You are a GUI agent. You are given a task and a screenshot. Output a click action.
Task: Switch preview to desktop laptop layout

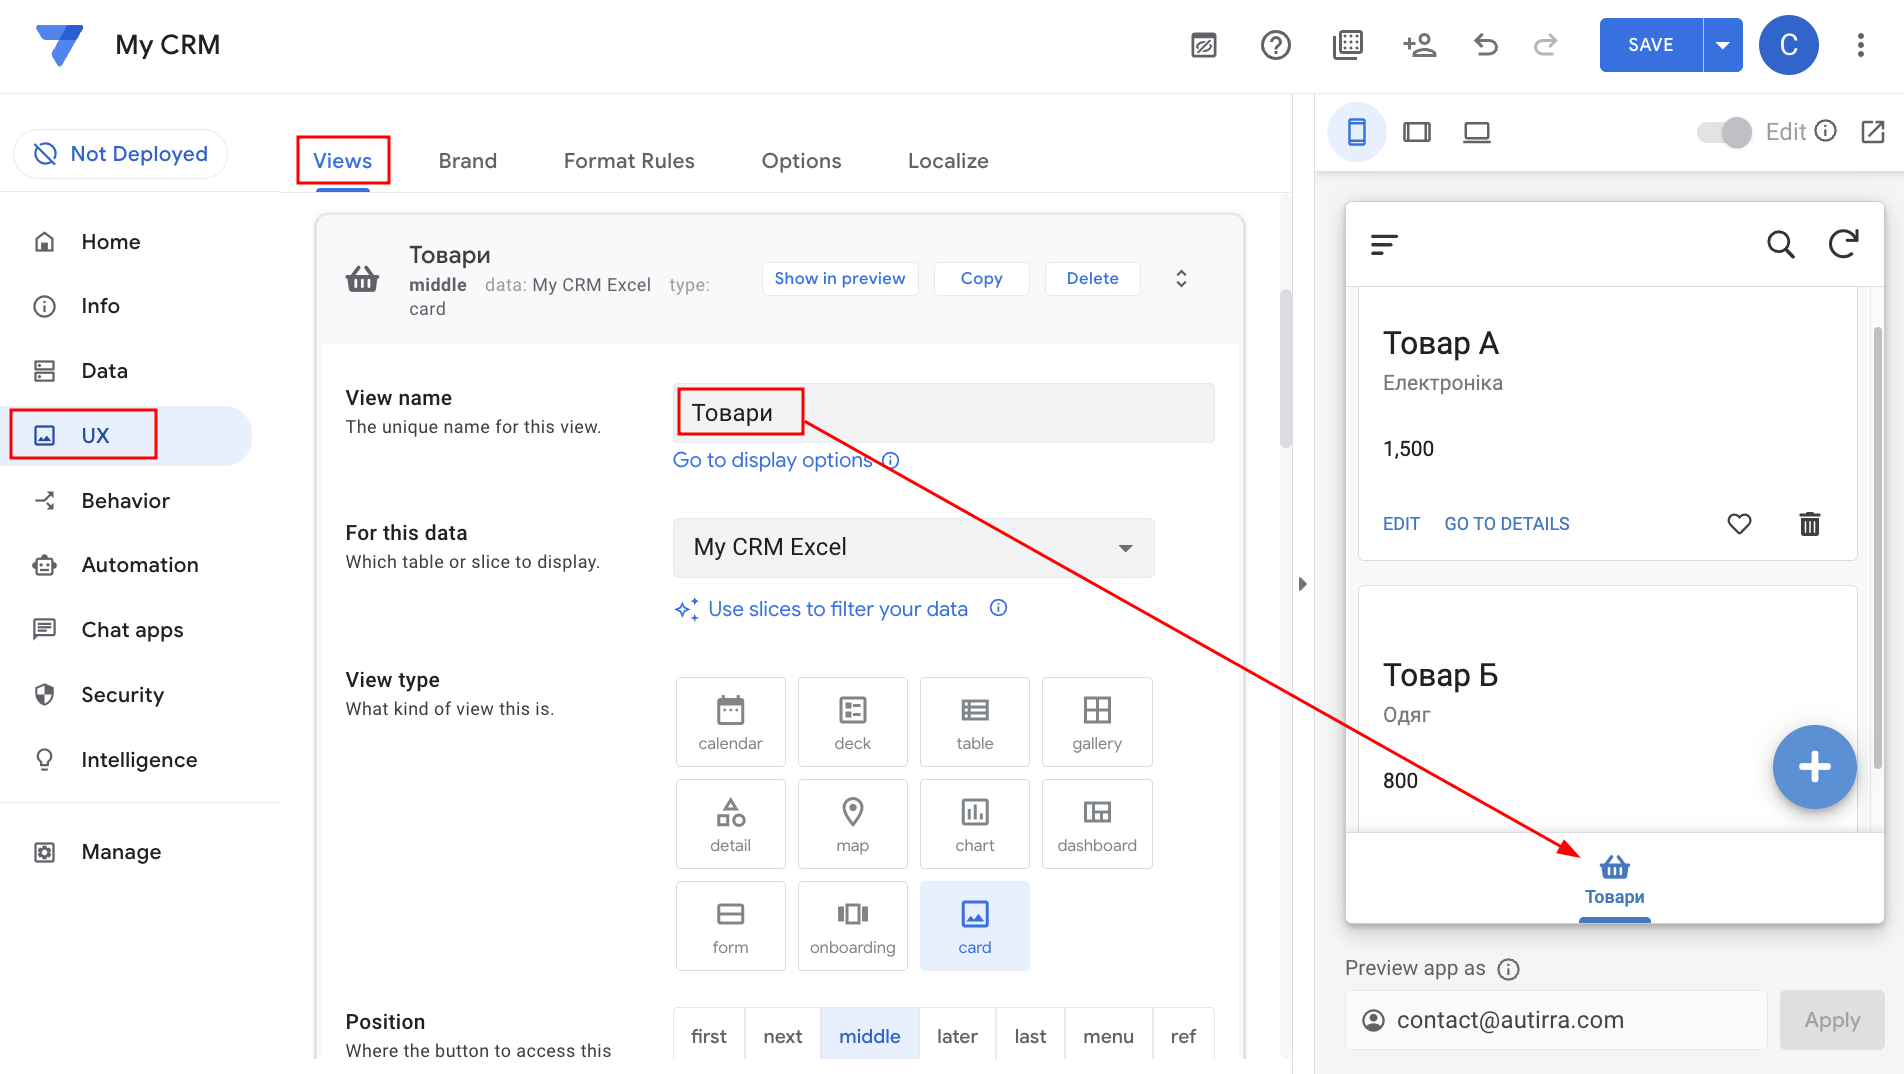pos(1477,132)
